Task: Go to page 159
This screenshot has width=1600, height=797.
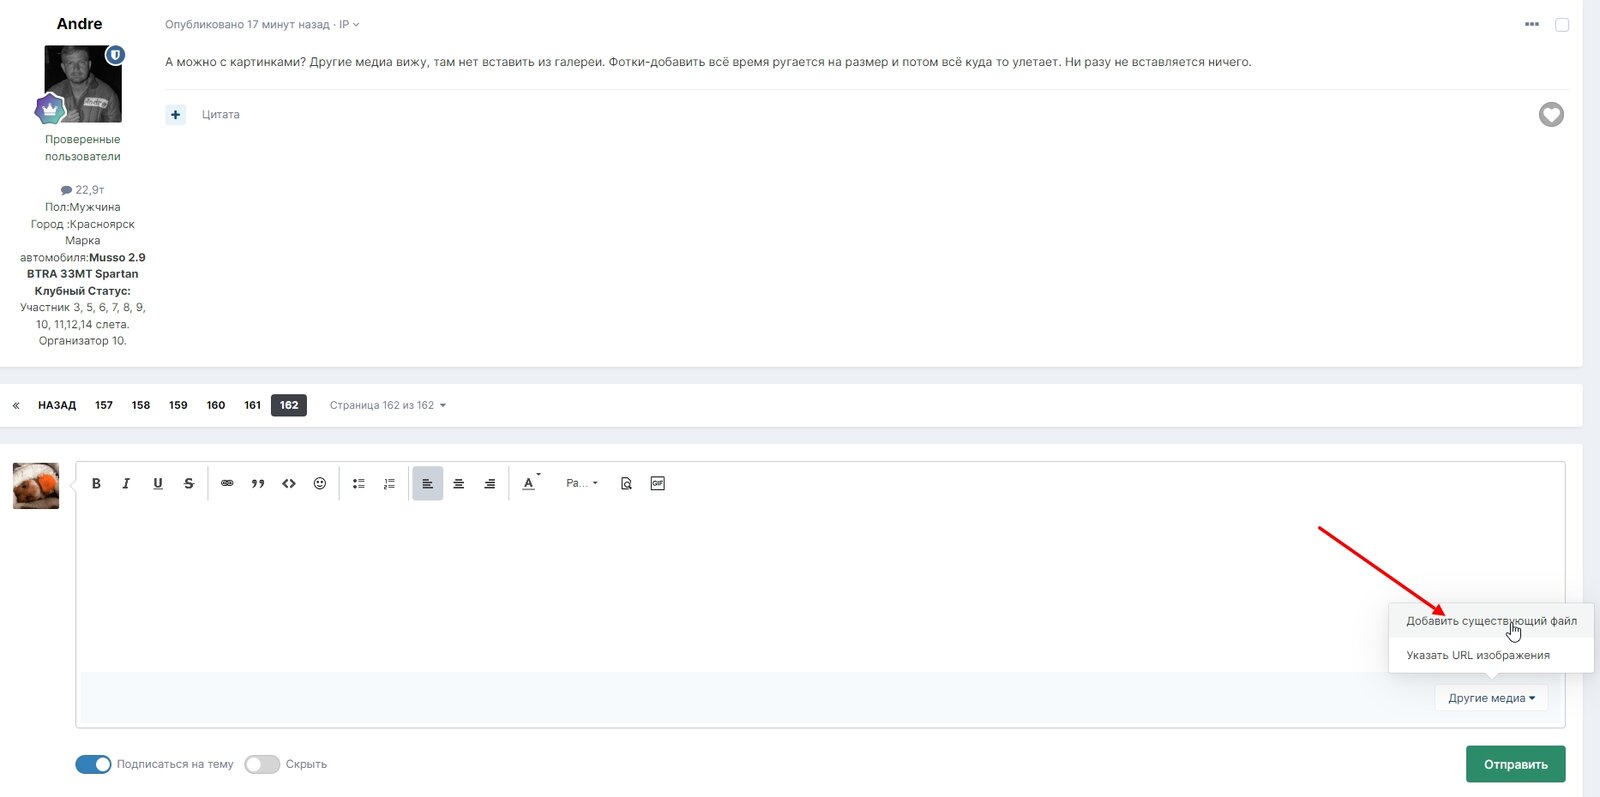Action: (178, 405)
